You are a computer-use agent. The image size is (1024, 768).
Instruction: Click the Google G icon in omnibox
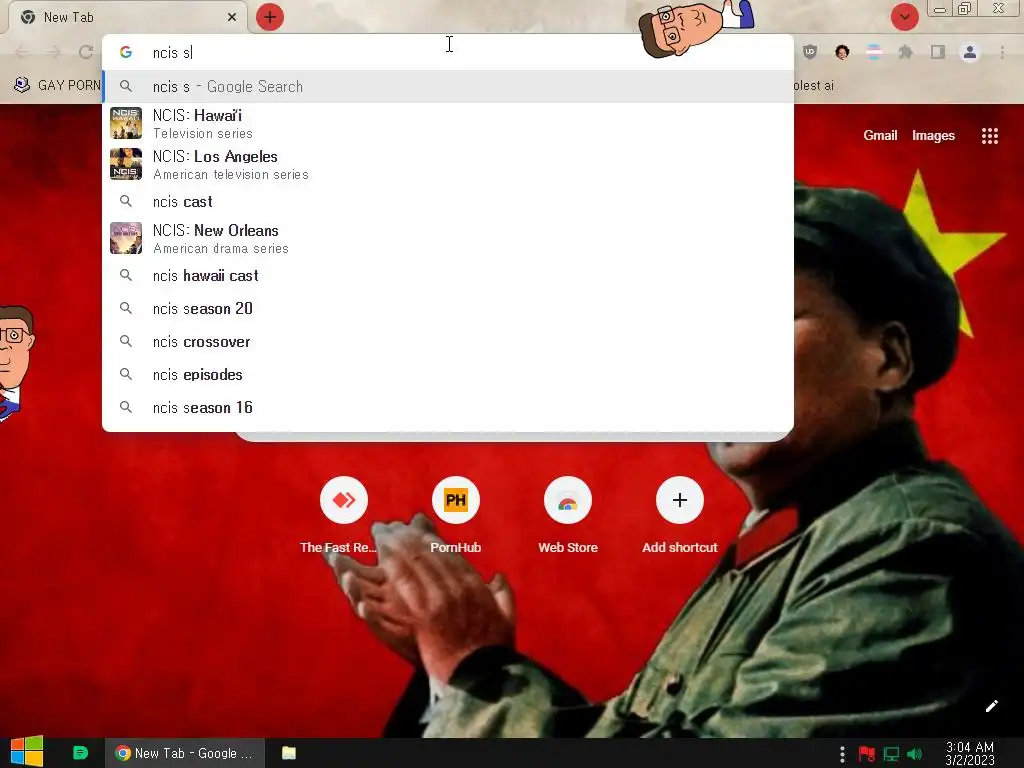pos(126,52)
